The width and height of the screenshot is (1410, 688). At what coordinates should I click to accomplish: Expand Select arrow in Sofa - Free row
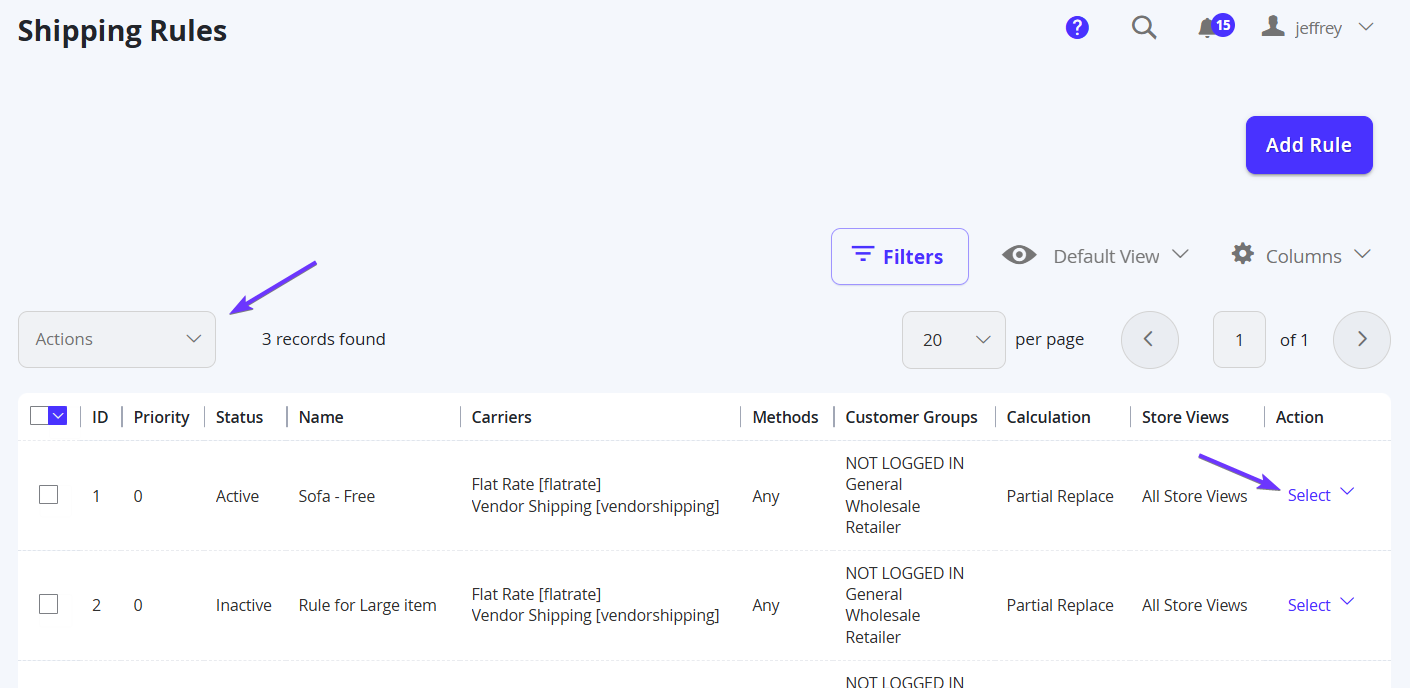[x=1347, y=491]
